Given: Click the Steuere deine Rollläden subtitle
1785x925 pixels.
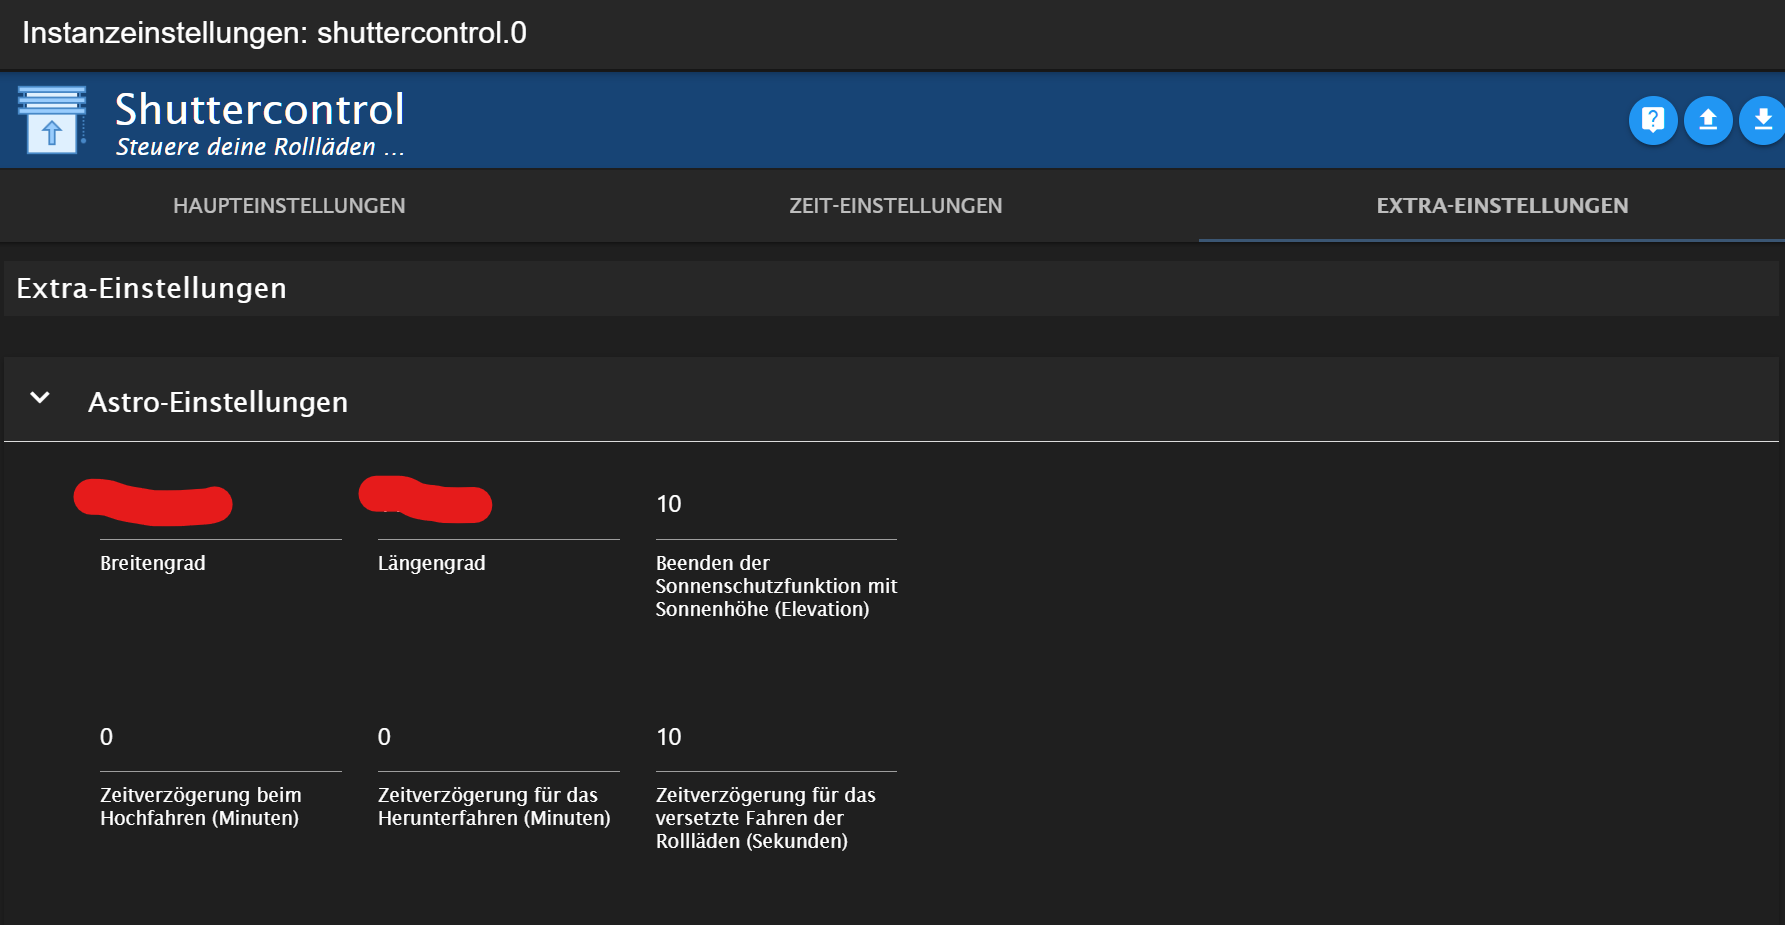Looking at the screenshot, I should coord(260,147).
